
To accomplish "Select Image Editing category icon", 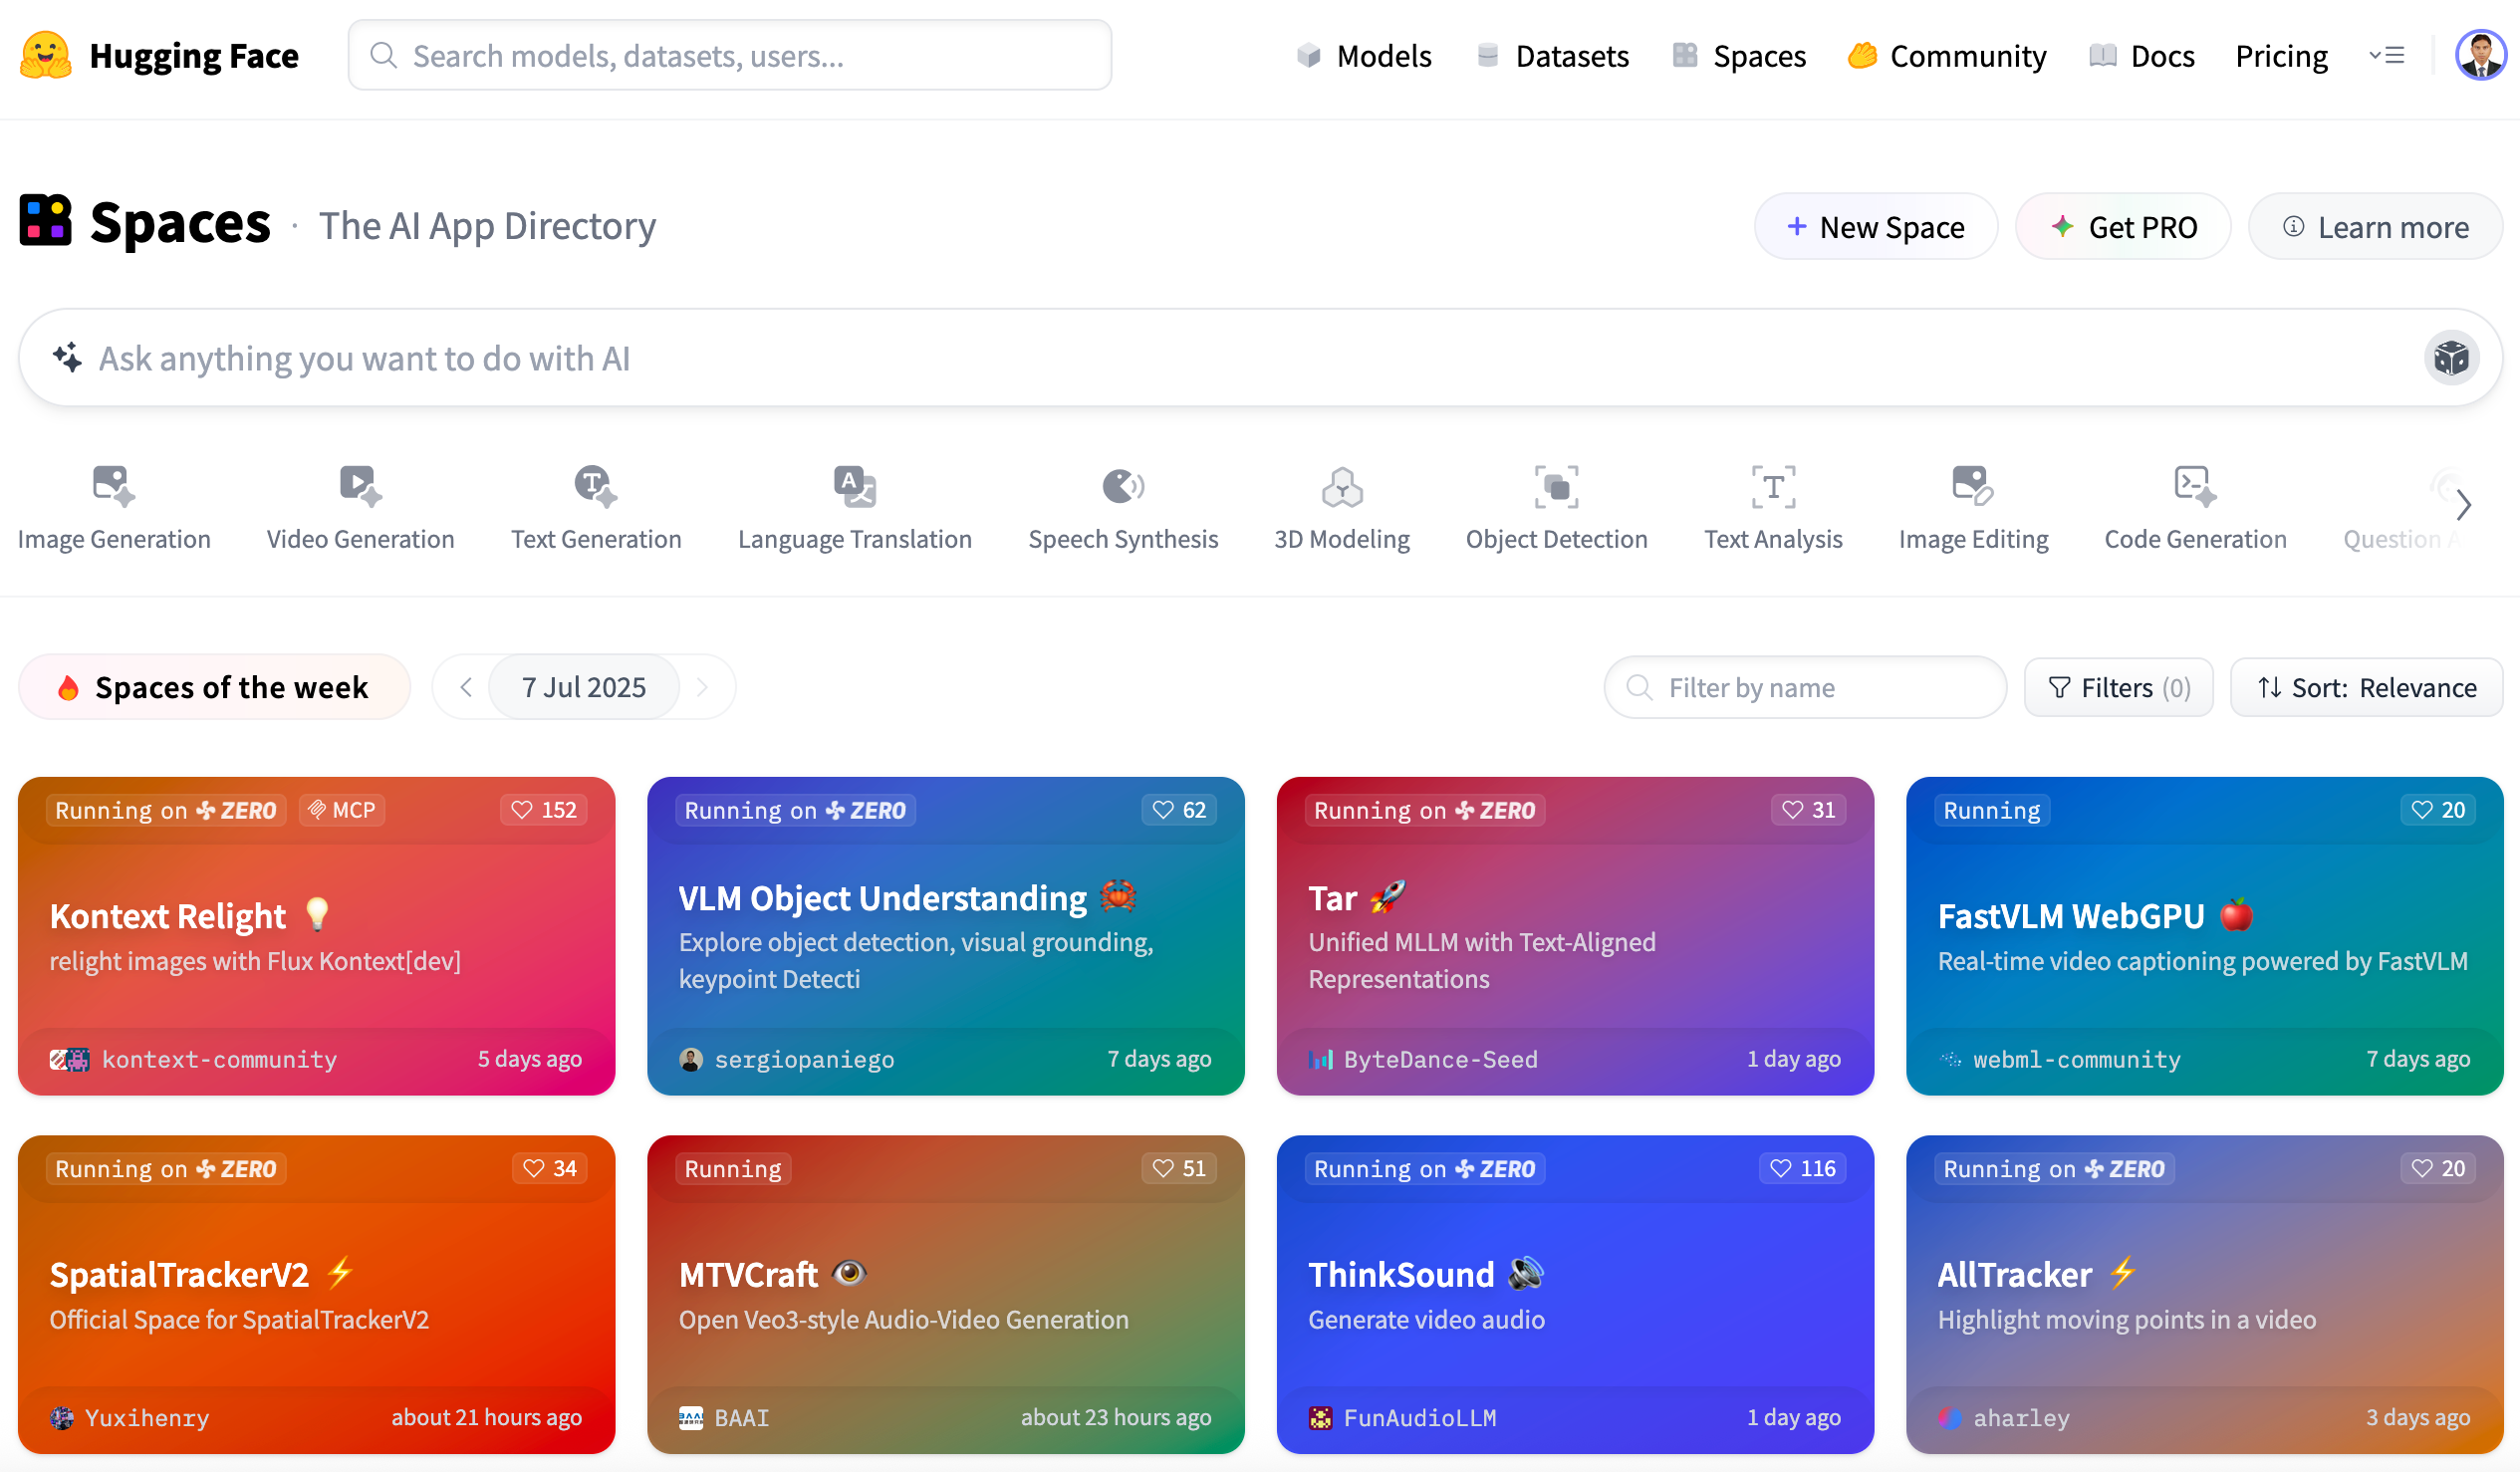I will point(1973,486).
